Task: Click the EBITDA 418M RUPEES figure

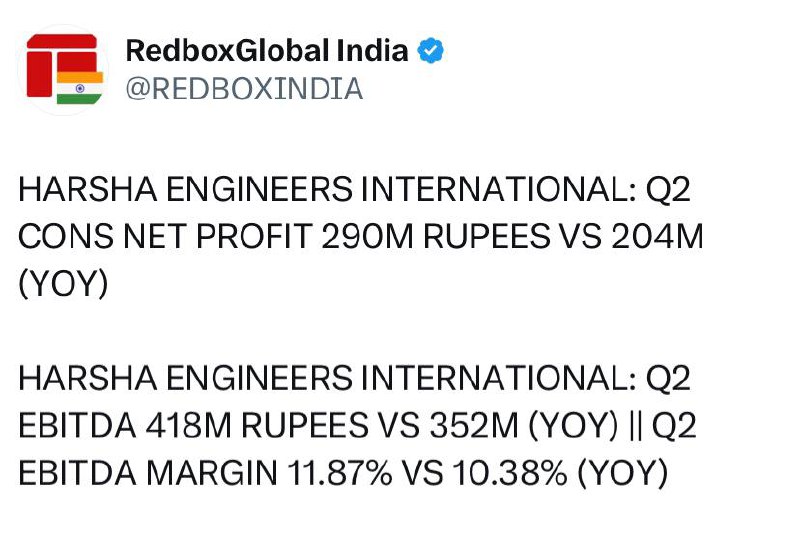Action: (x=194, y=426)
